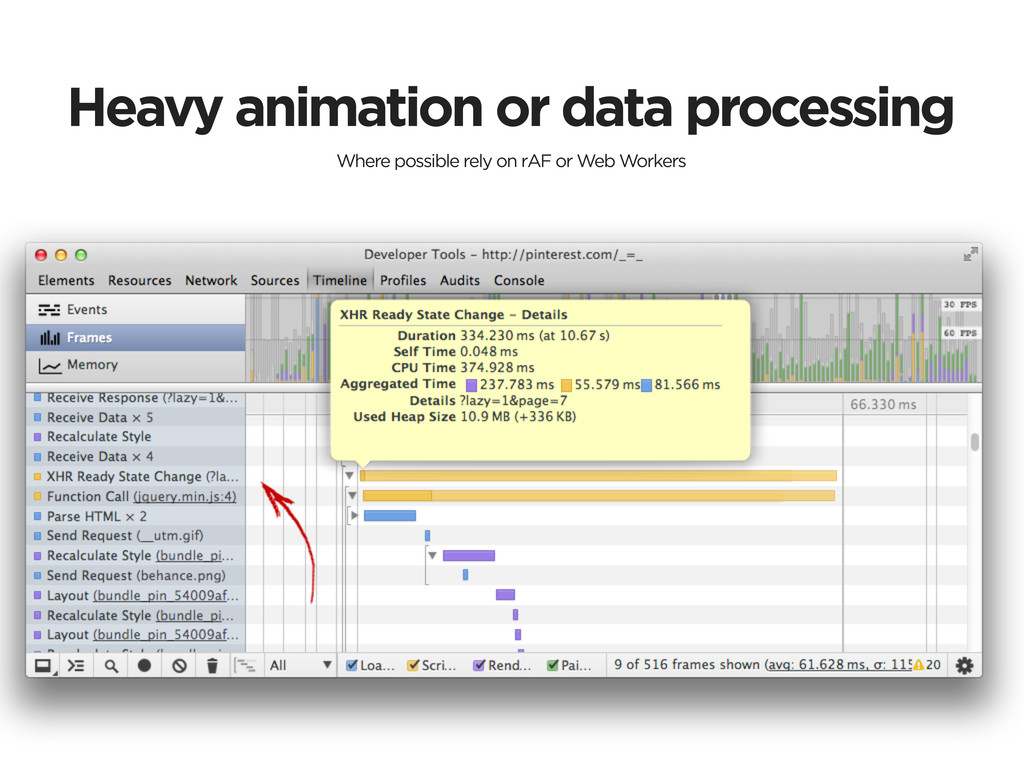This screenshot has width=1024, height=768.
Task: Select the Memory timeline view
Action: point(91,365)
